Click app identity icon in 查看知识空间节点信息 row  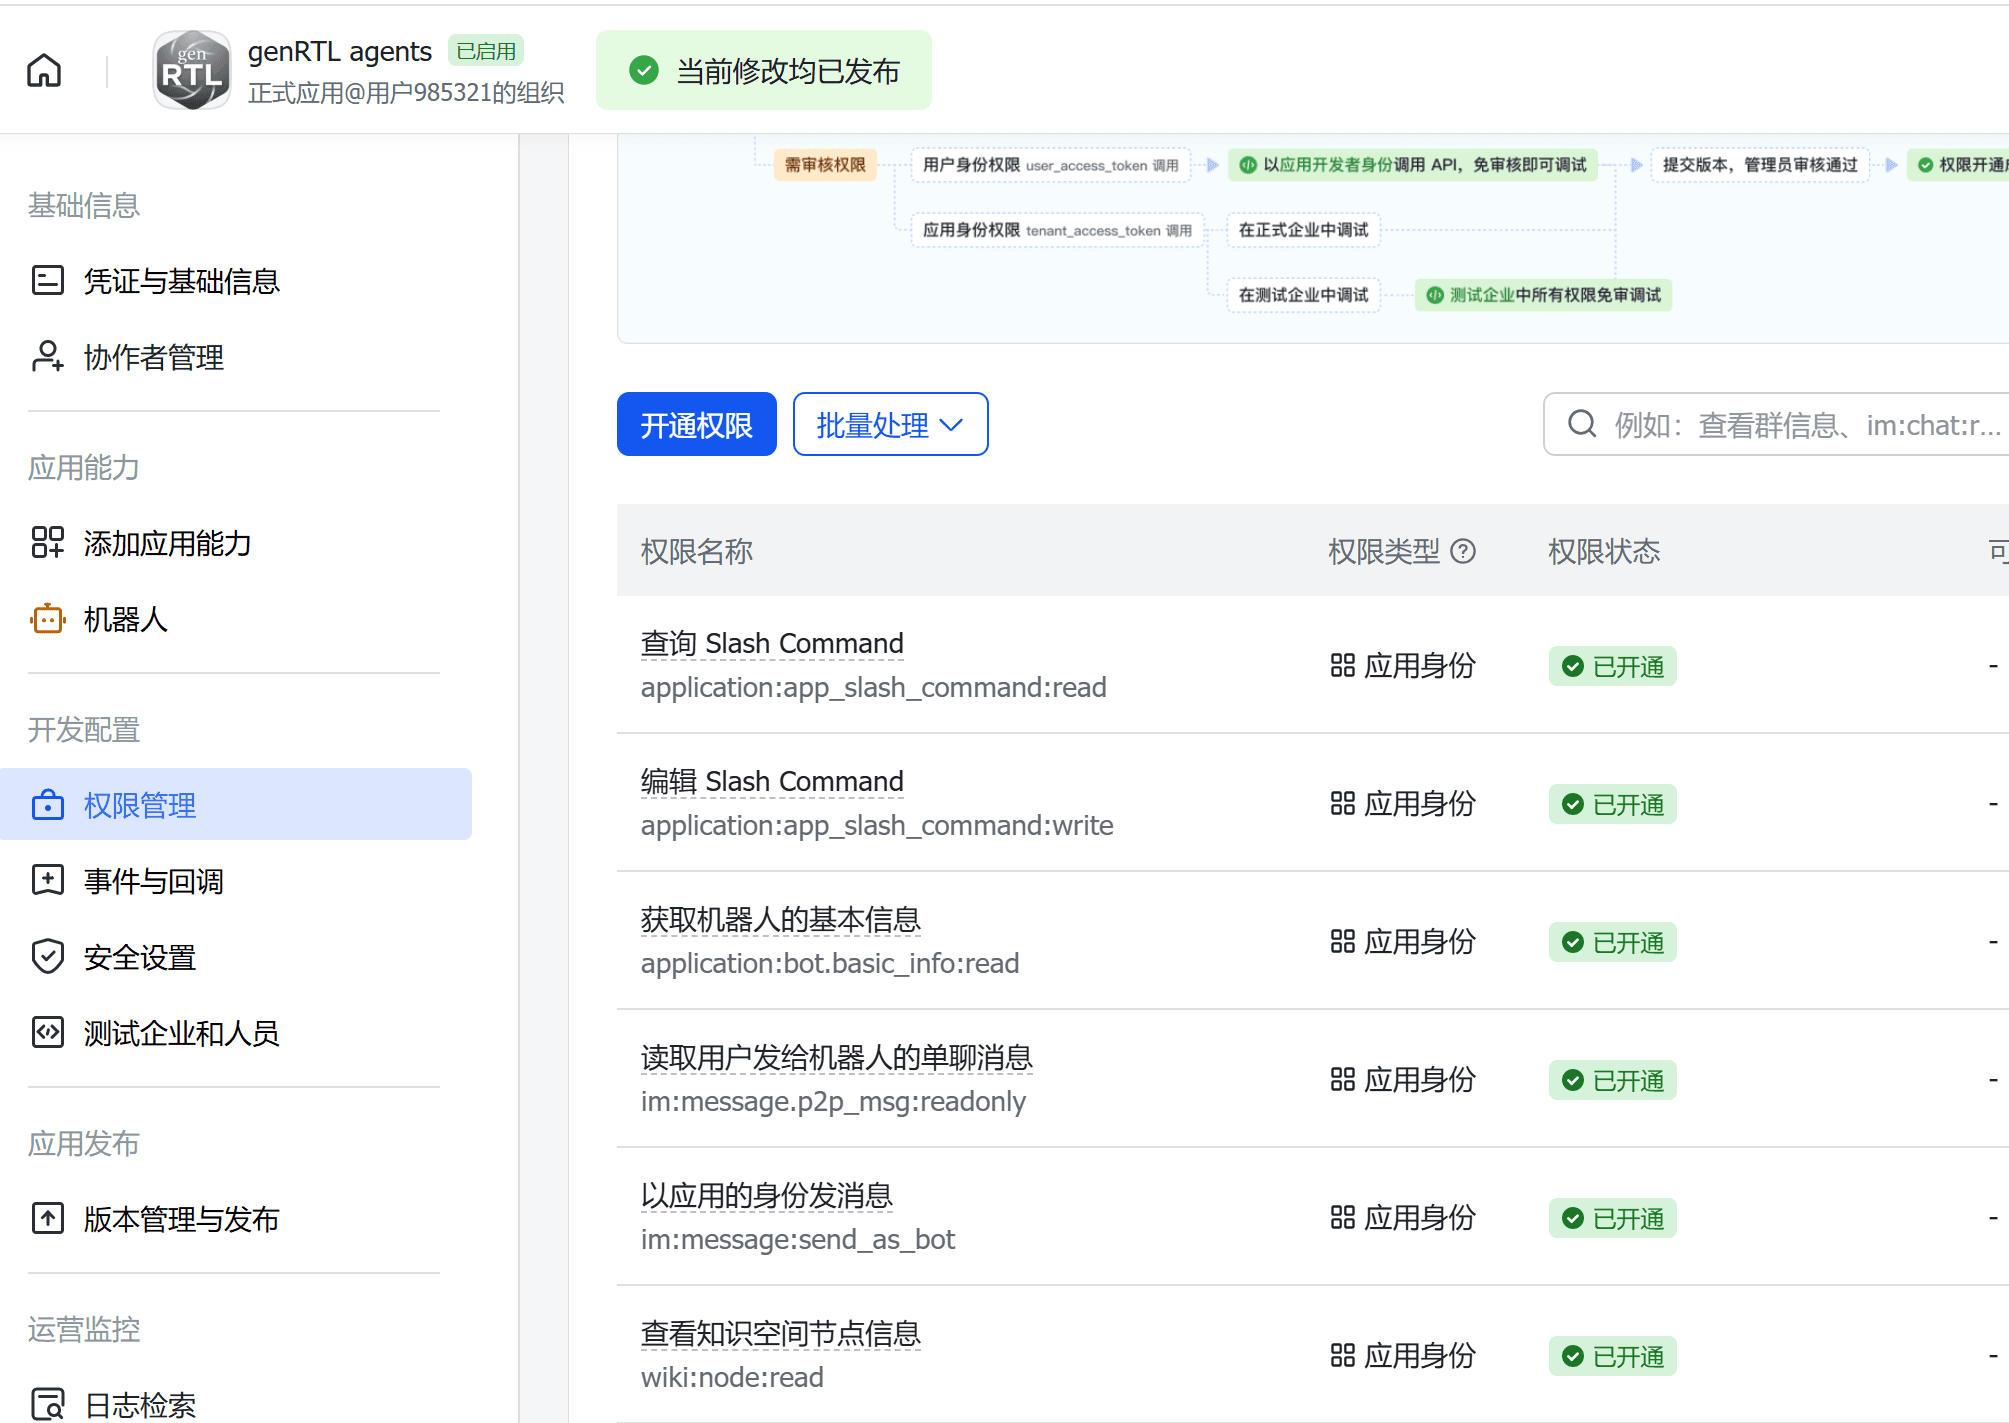pos(1343,1355)
